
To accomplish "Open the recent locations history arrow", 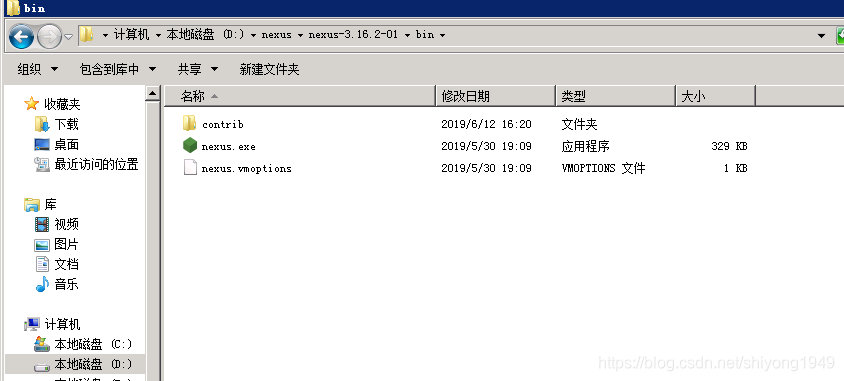I will pos(68,37).
